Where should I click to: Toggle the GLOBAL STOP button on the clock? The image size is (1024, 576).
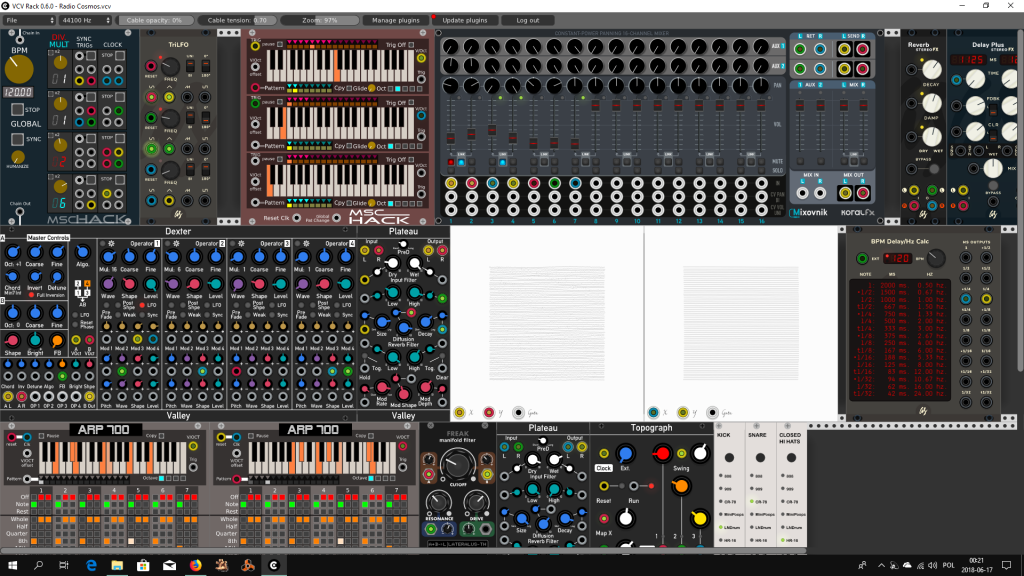pos(17,110)
